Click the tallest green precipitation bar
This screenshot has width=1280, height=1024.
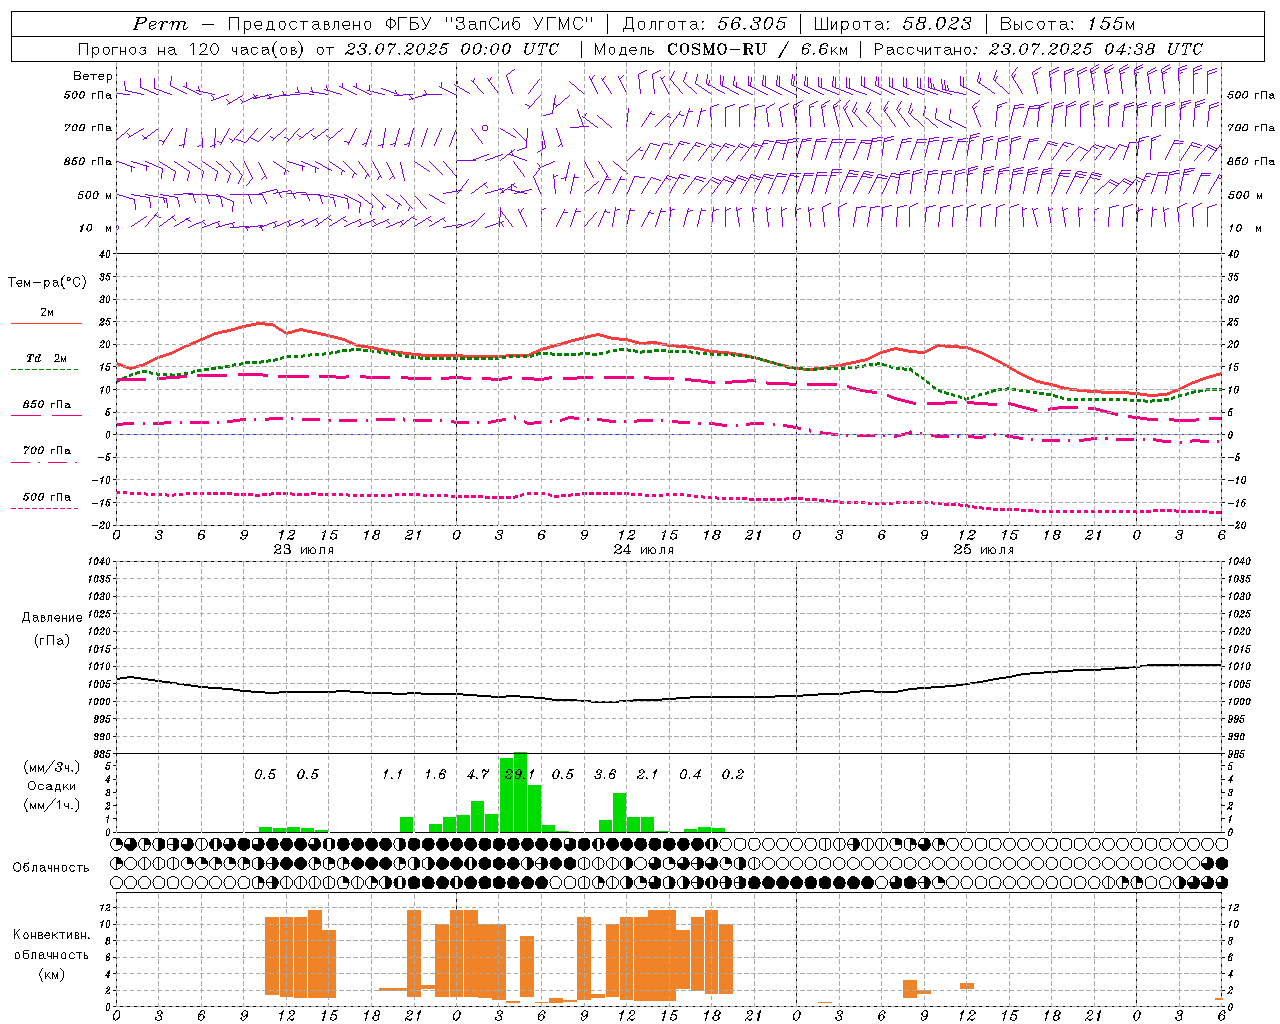pos(520,792)
